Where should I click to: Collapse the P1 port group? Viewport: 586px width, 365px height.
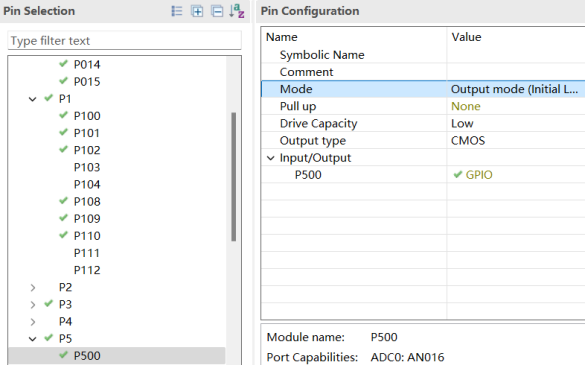point(33,99)
